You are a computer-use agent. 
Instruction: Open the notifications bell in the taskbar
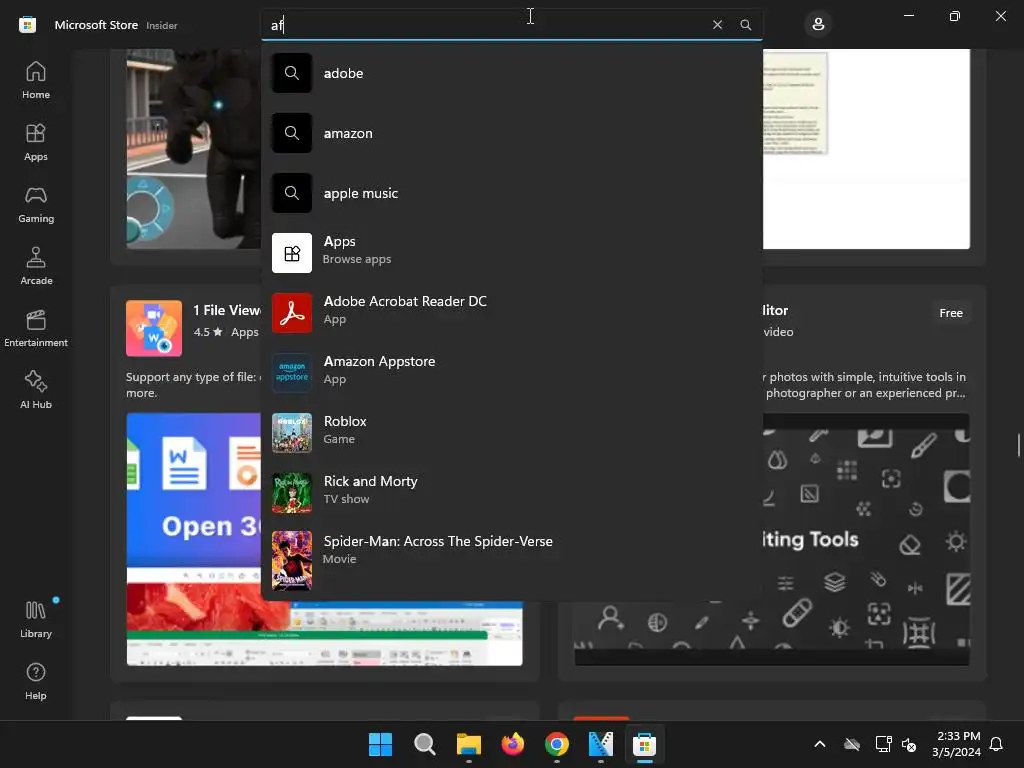point(997,744)
